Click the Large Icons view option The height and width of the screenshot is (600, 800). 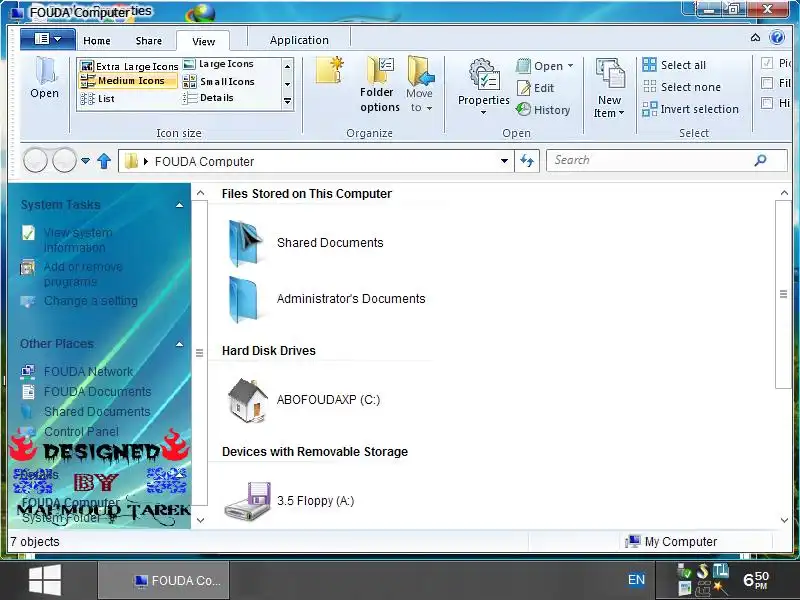point(218,64)
